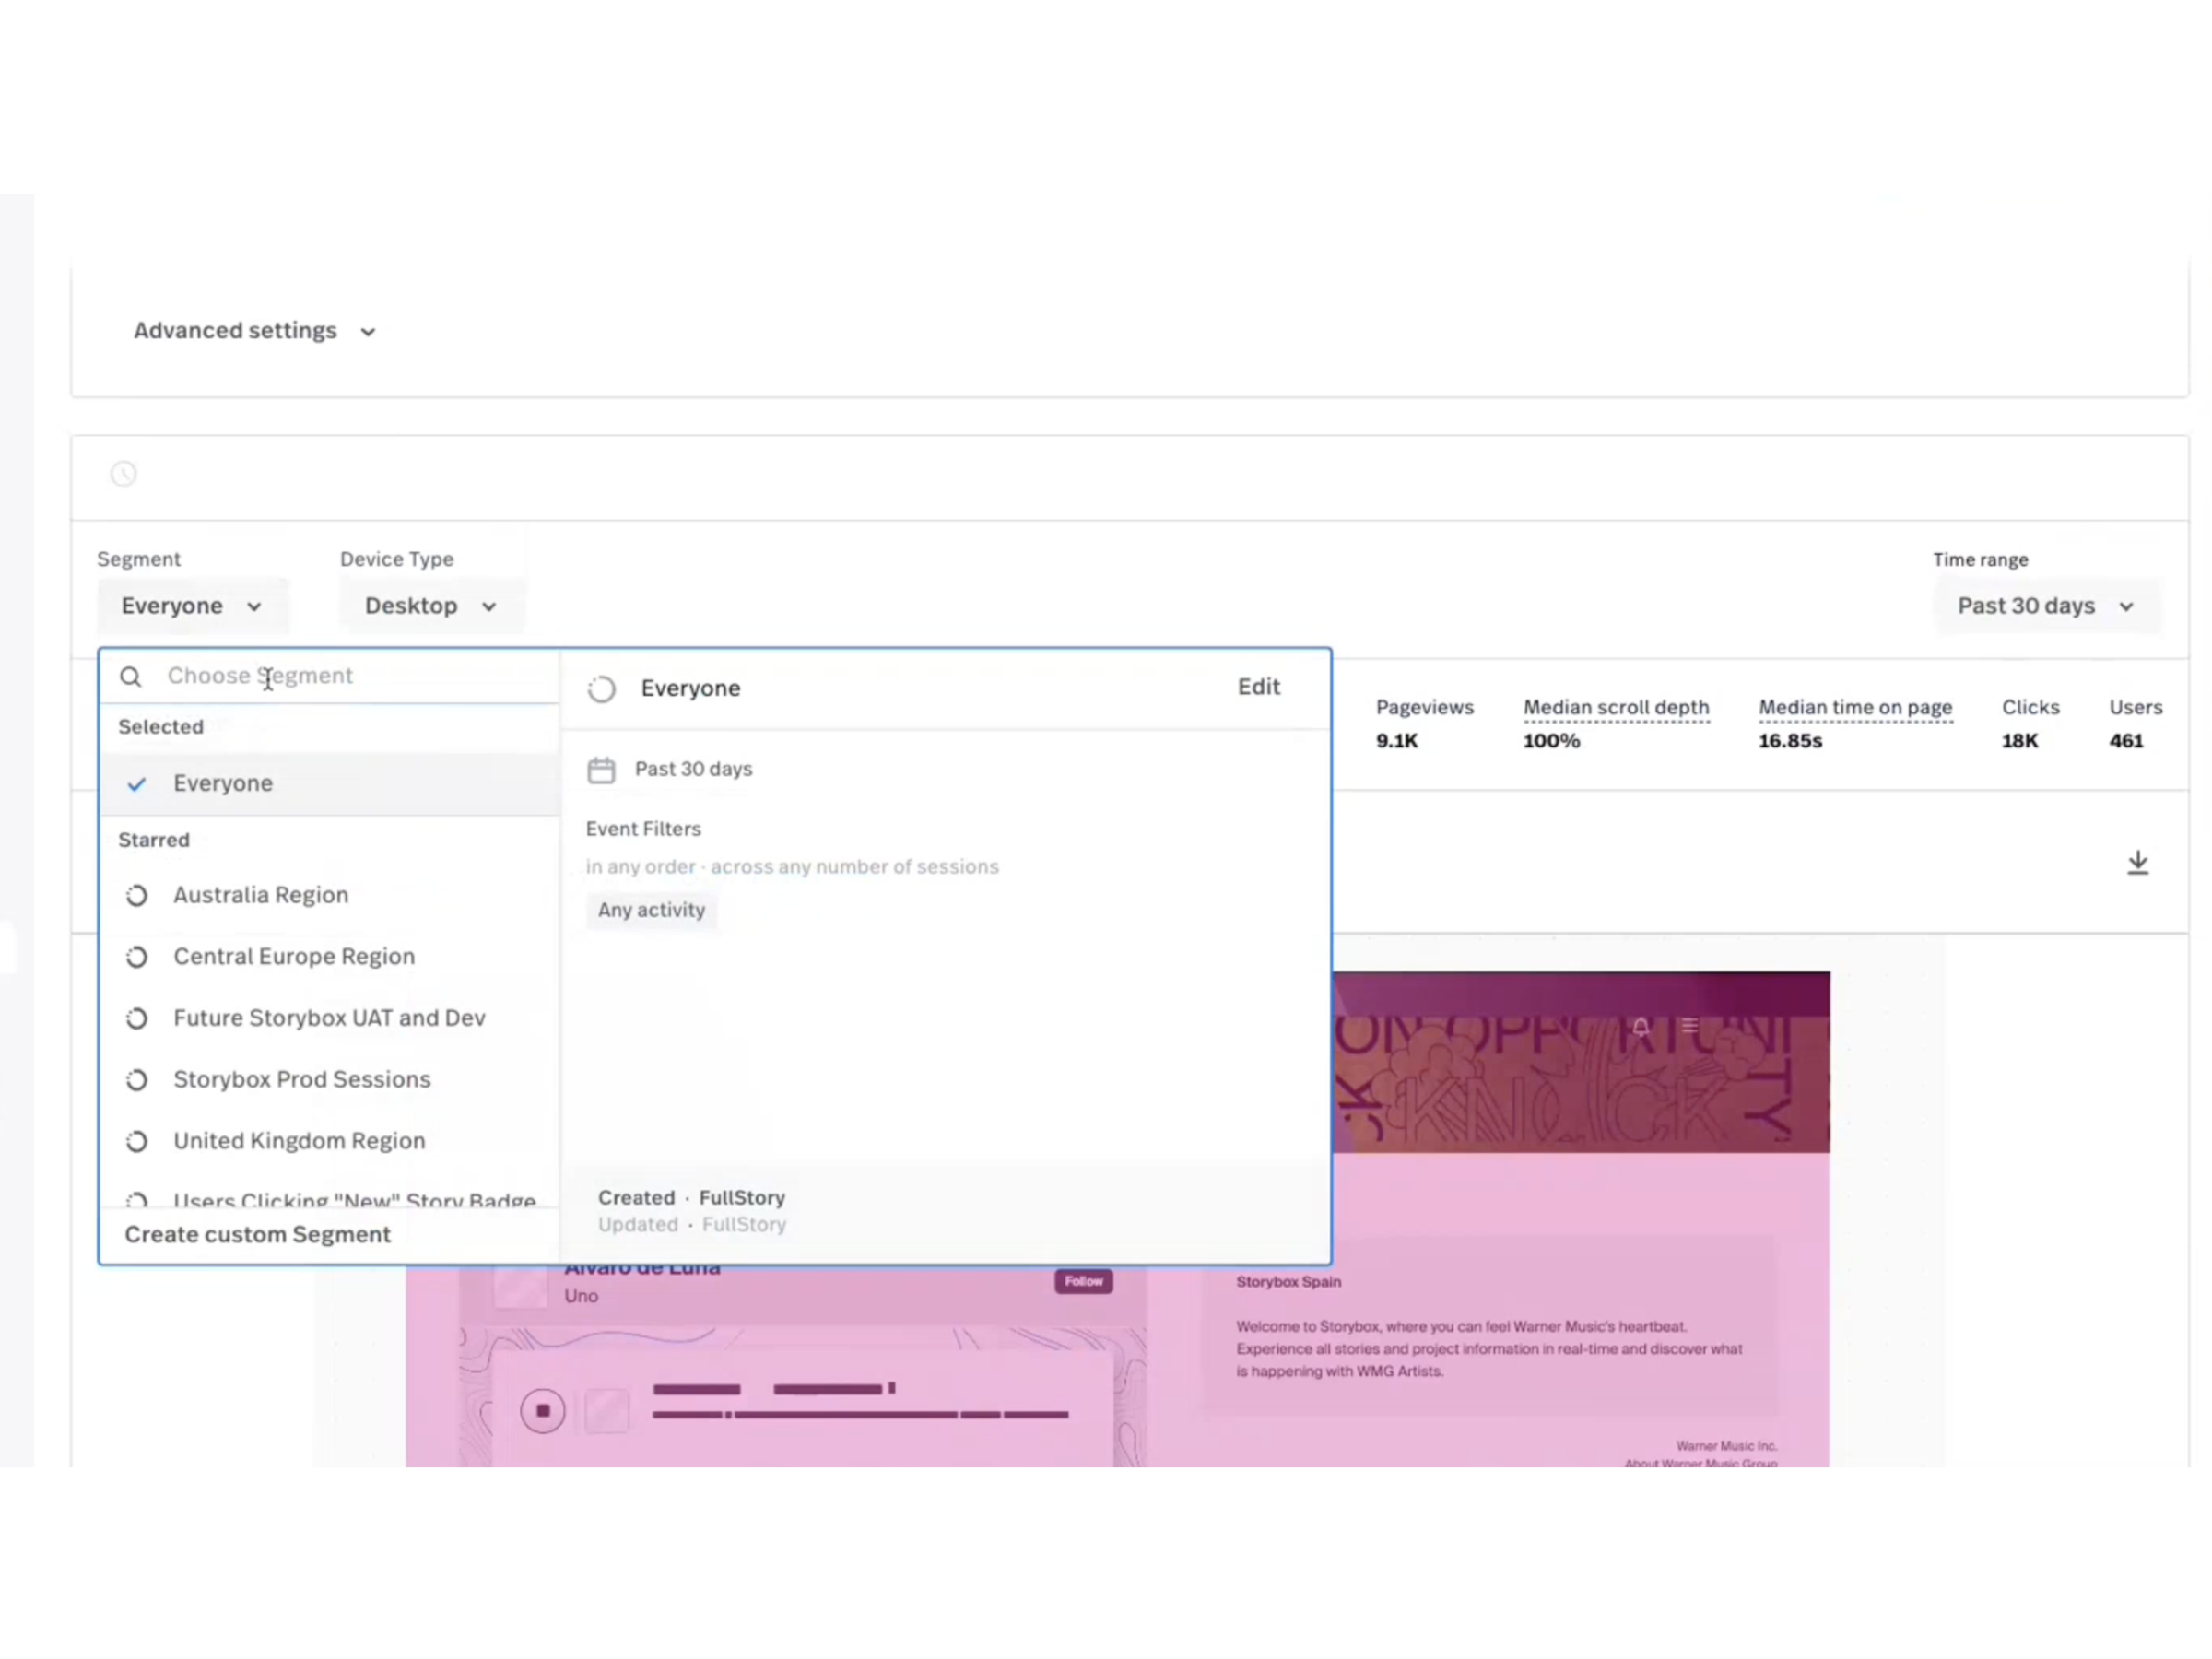Click the notification bell in the page preview
The image size is (2212, 1659).
pos(1641,1027)
